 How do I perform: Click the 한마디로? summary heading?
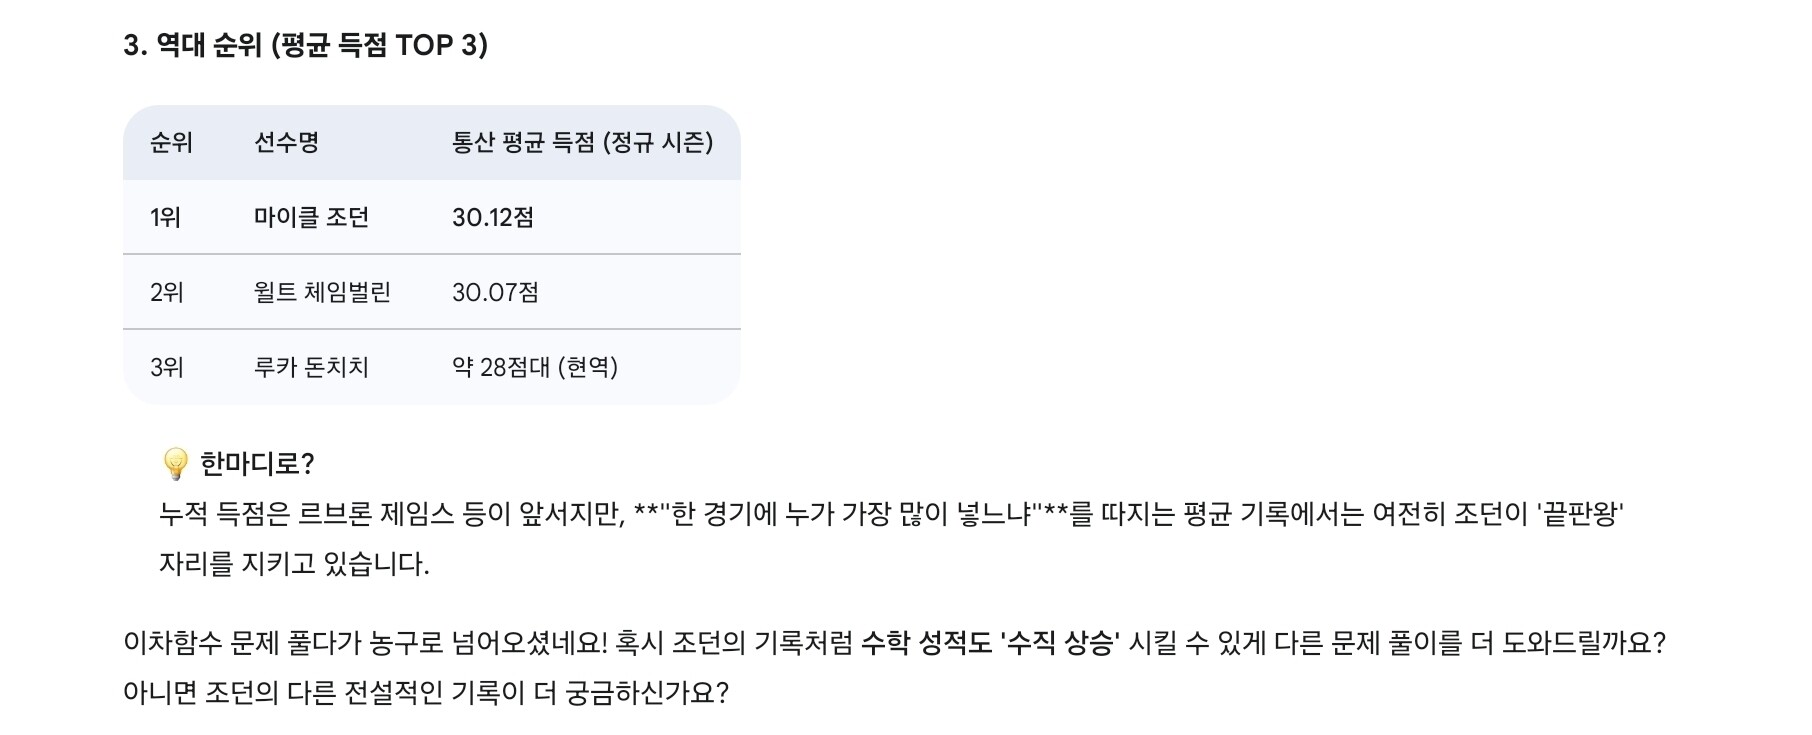coord(257,464)
